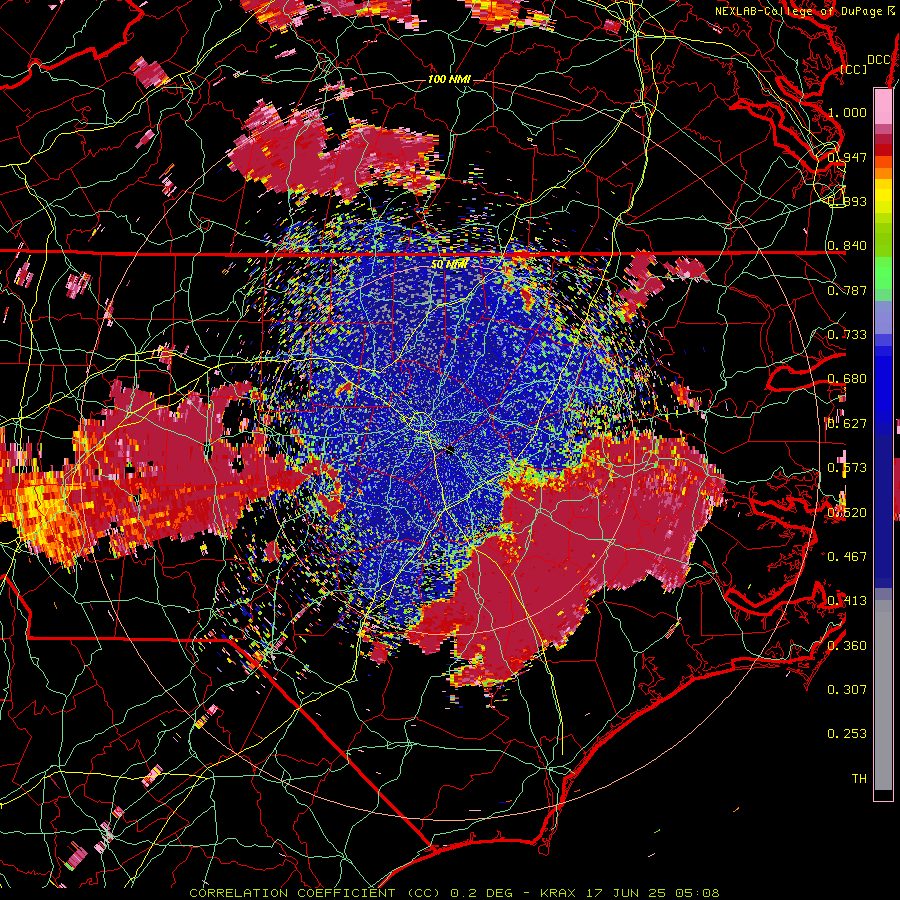
Task: Select the 0.360 legend value
Action: coord(847,645)
